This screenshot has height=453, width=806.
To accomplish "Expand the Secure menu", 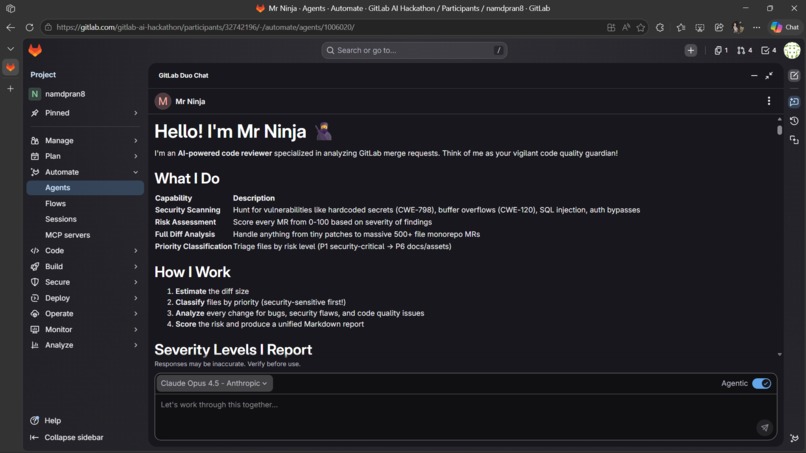I will [x=85, y=282].
